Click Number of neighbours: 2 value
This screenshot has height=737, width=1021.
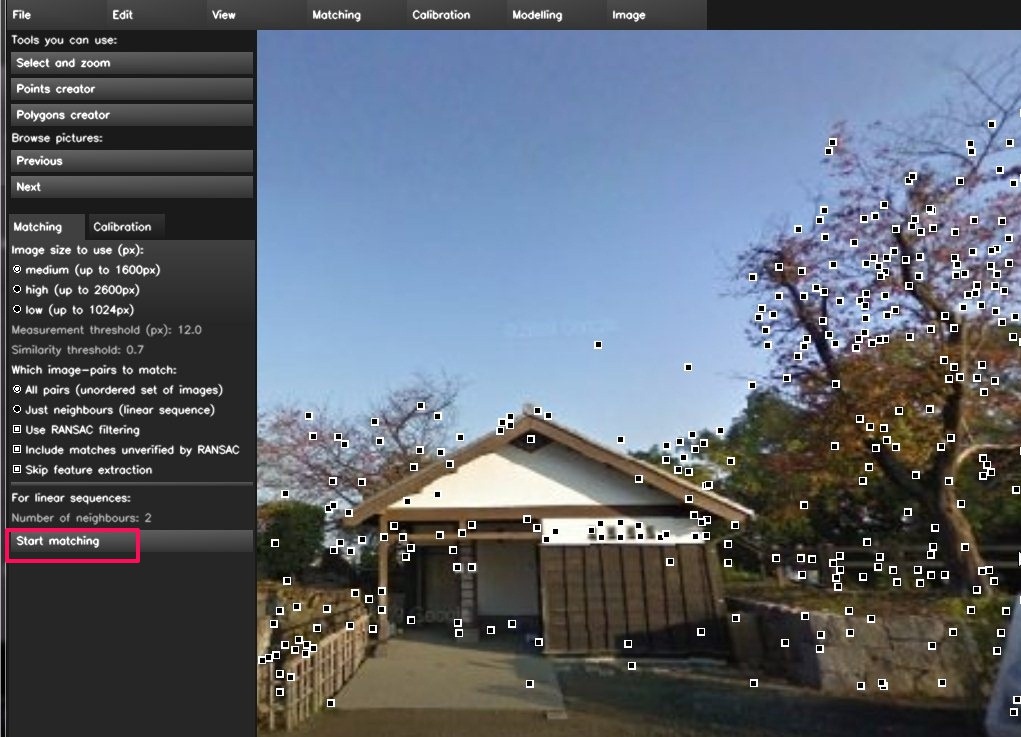pyautogui.click(x=81, y=518)
